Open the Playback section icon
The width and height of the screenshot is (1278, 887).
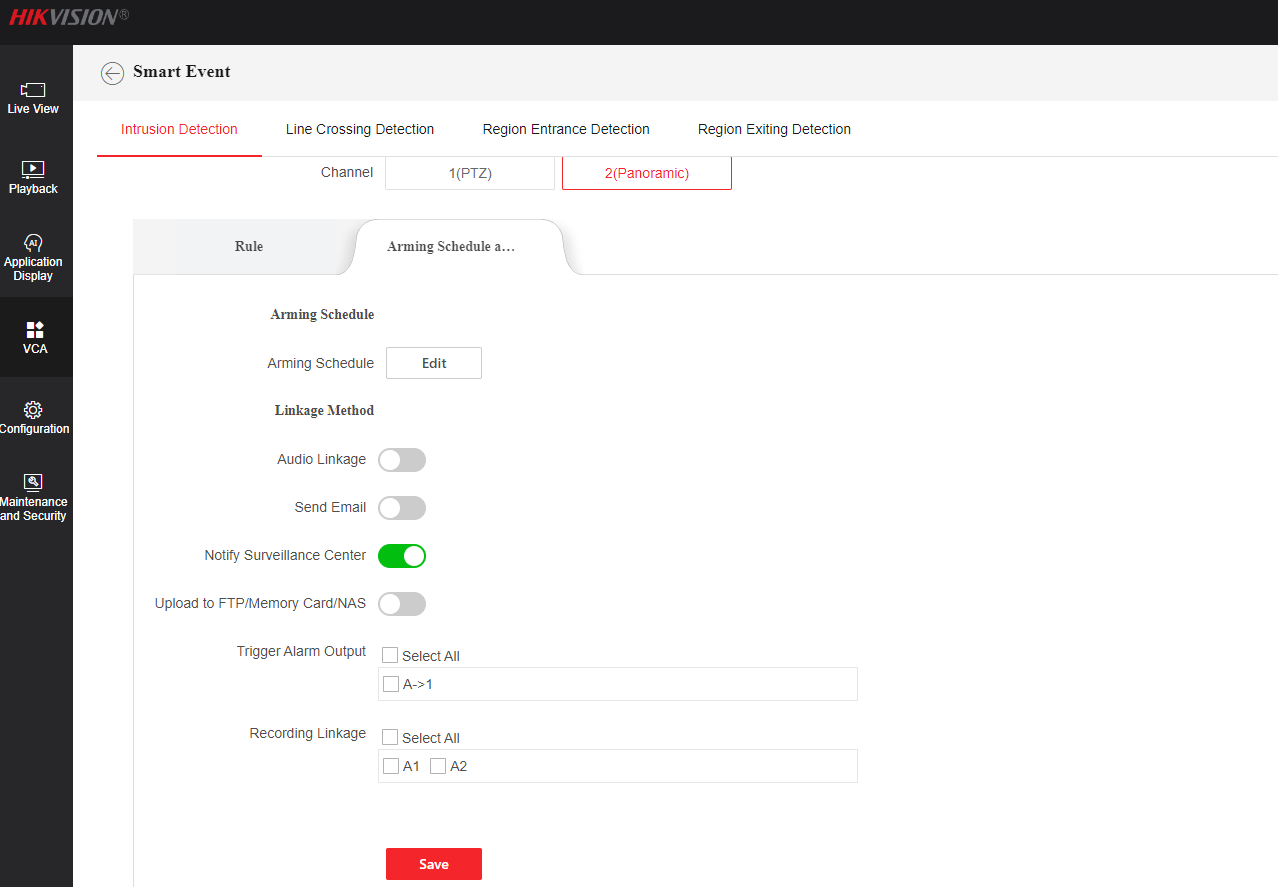coord(33,170)
